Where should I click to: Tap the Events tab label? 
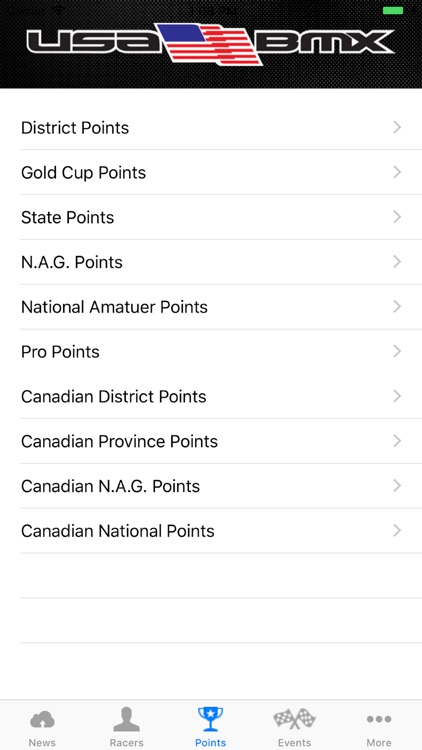point(295,743)
